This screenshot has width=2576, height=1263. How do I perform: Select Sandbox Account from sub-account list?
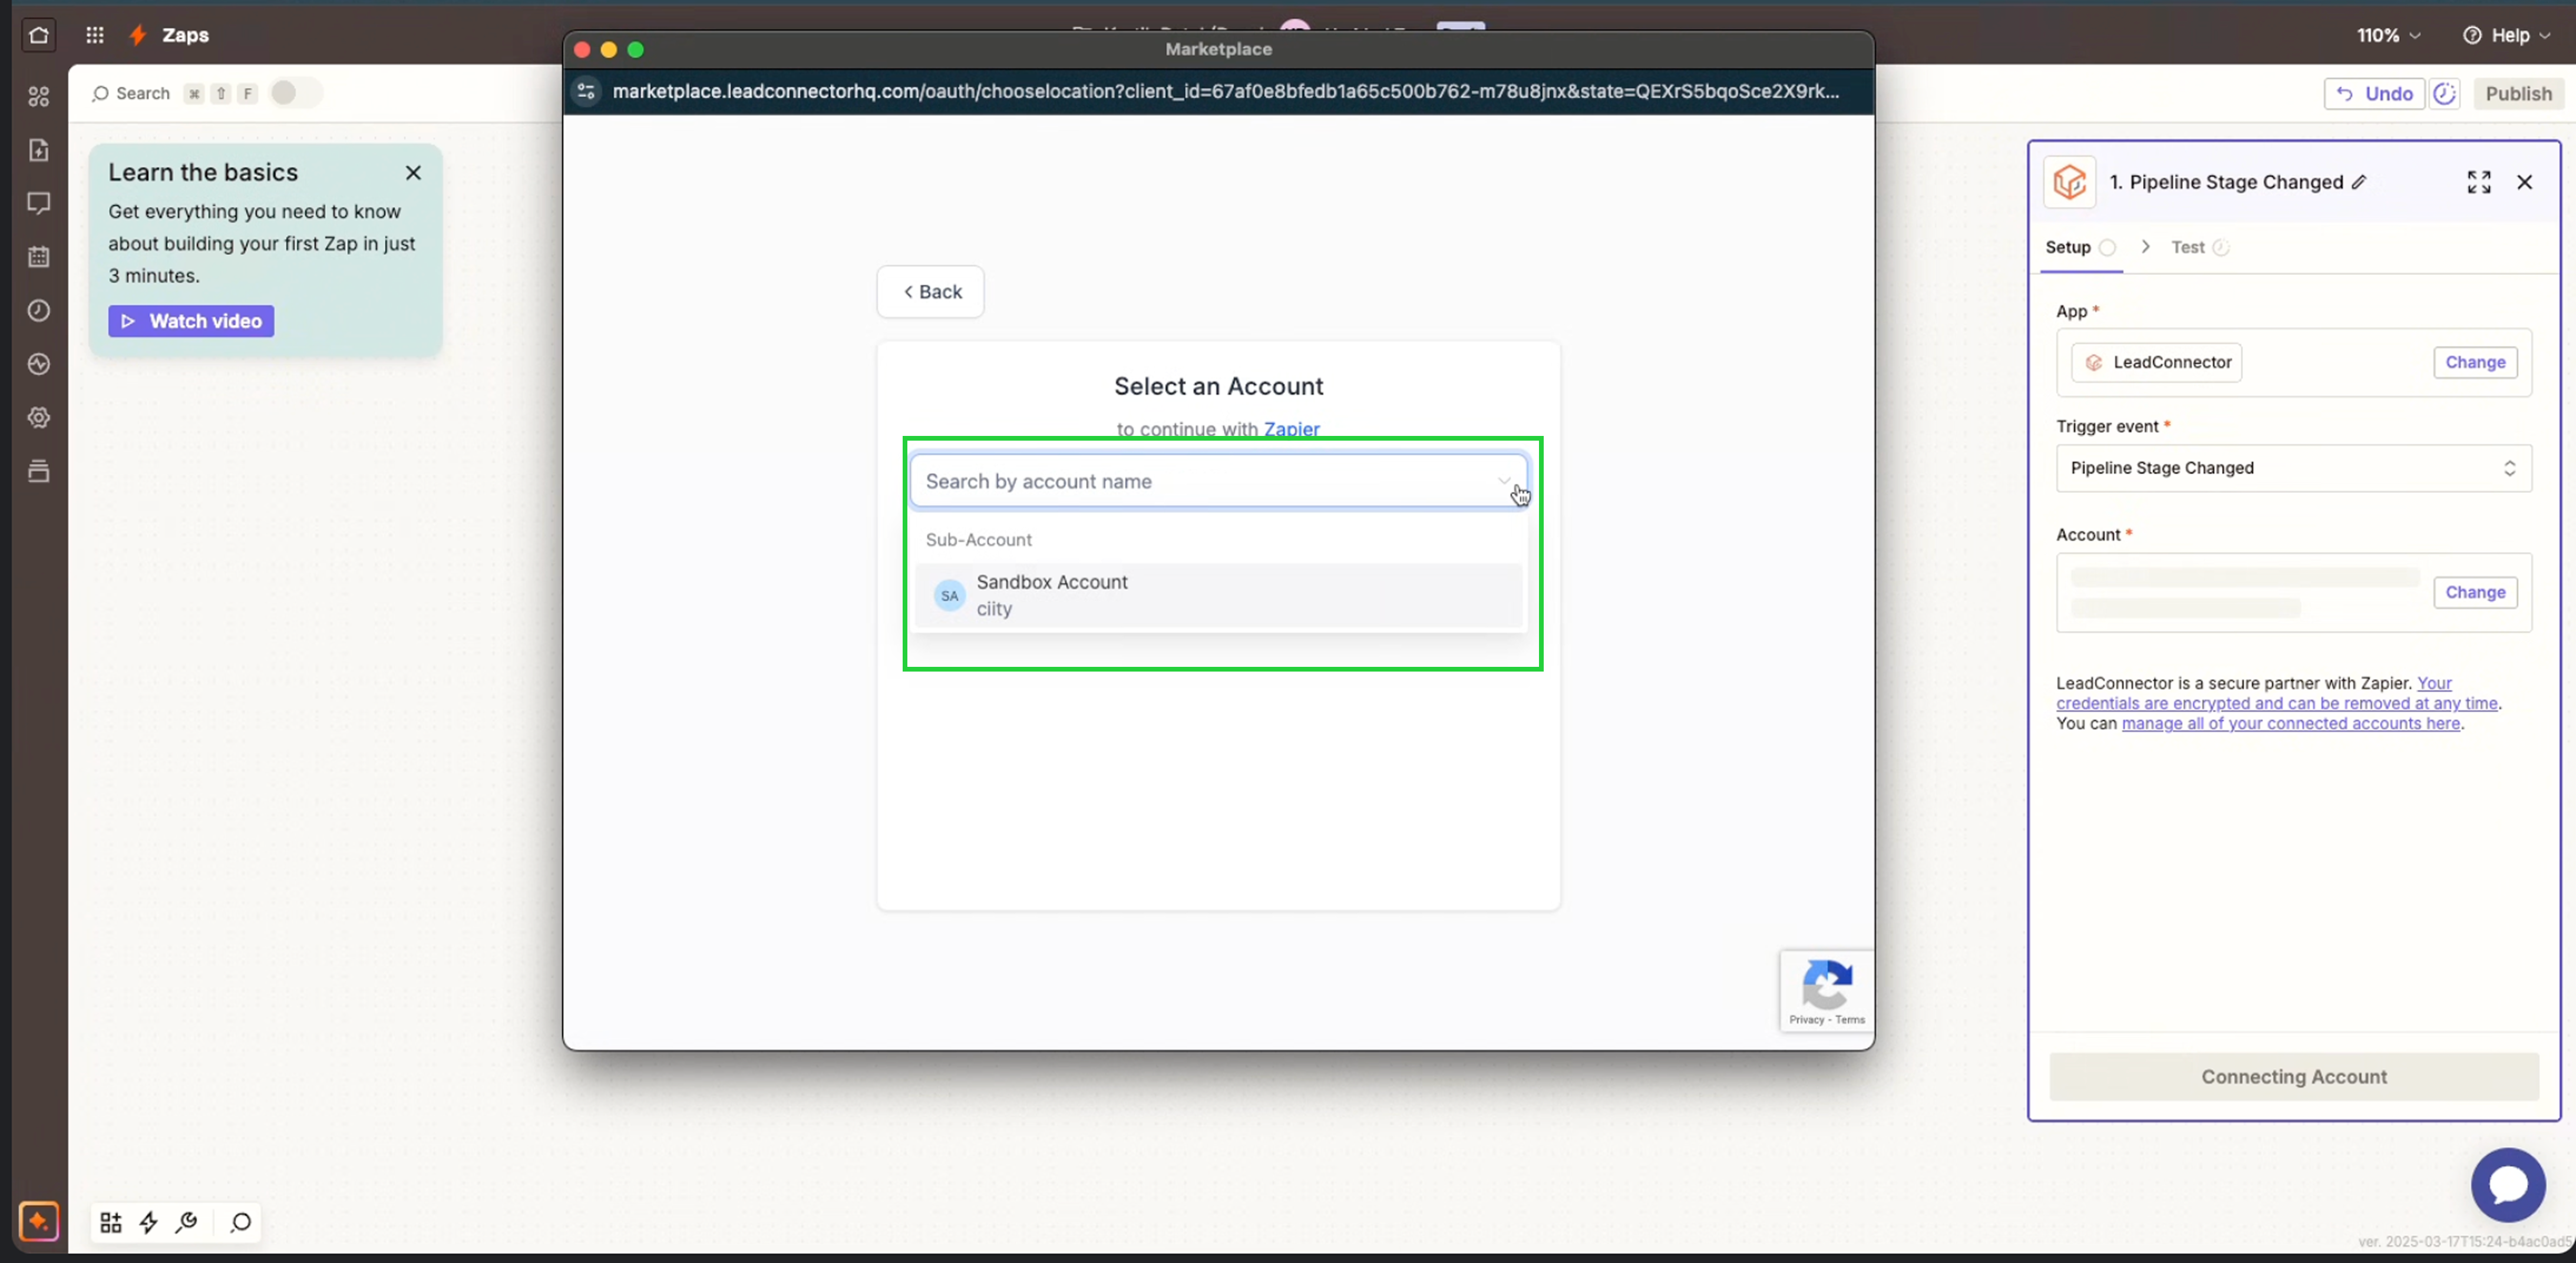[1217, 595]
